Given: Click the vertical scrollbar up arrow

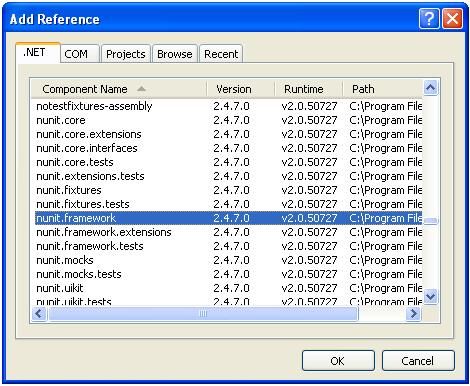Looking at the screenshot, I should 431,88.
